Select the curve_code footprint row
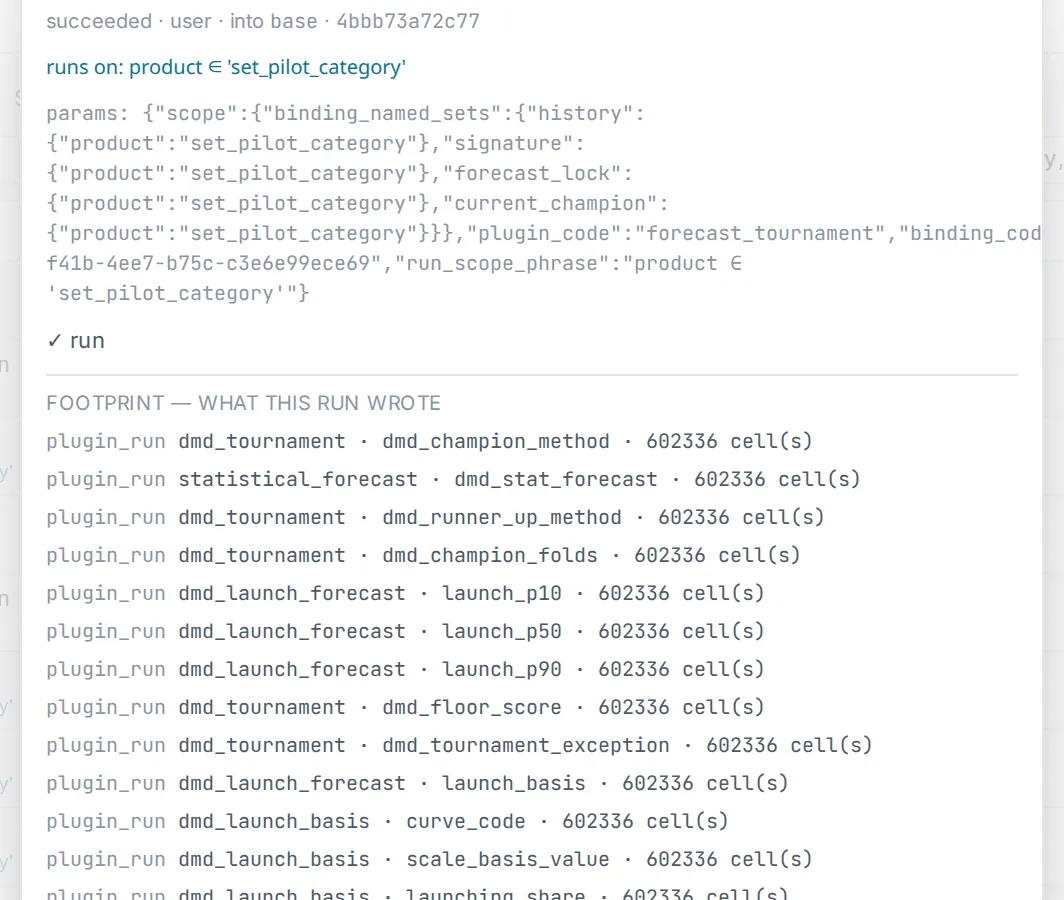 [387, 821]
